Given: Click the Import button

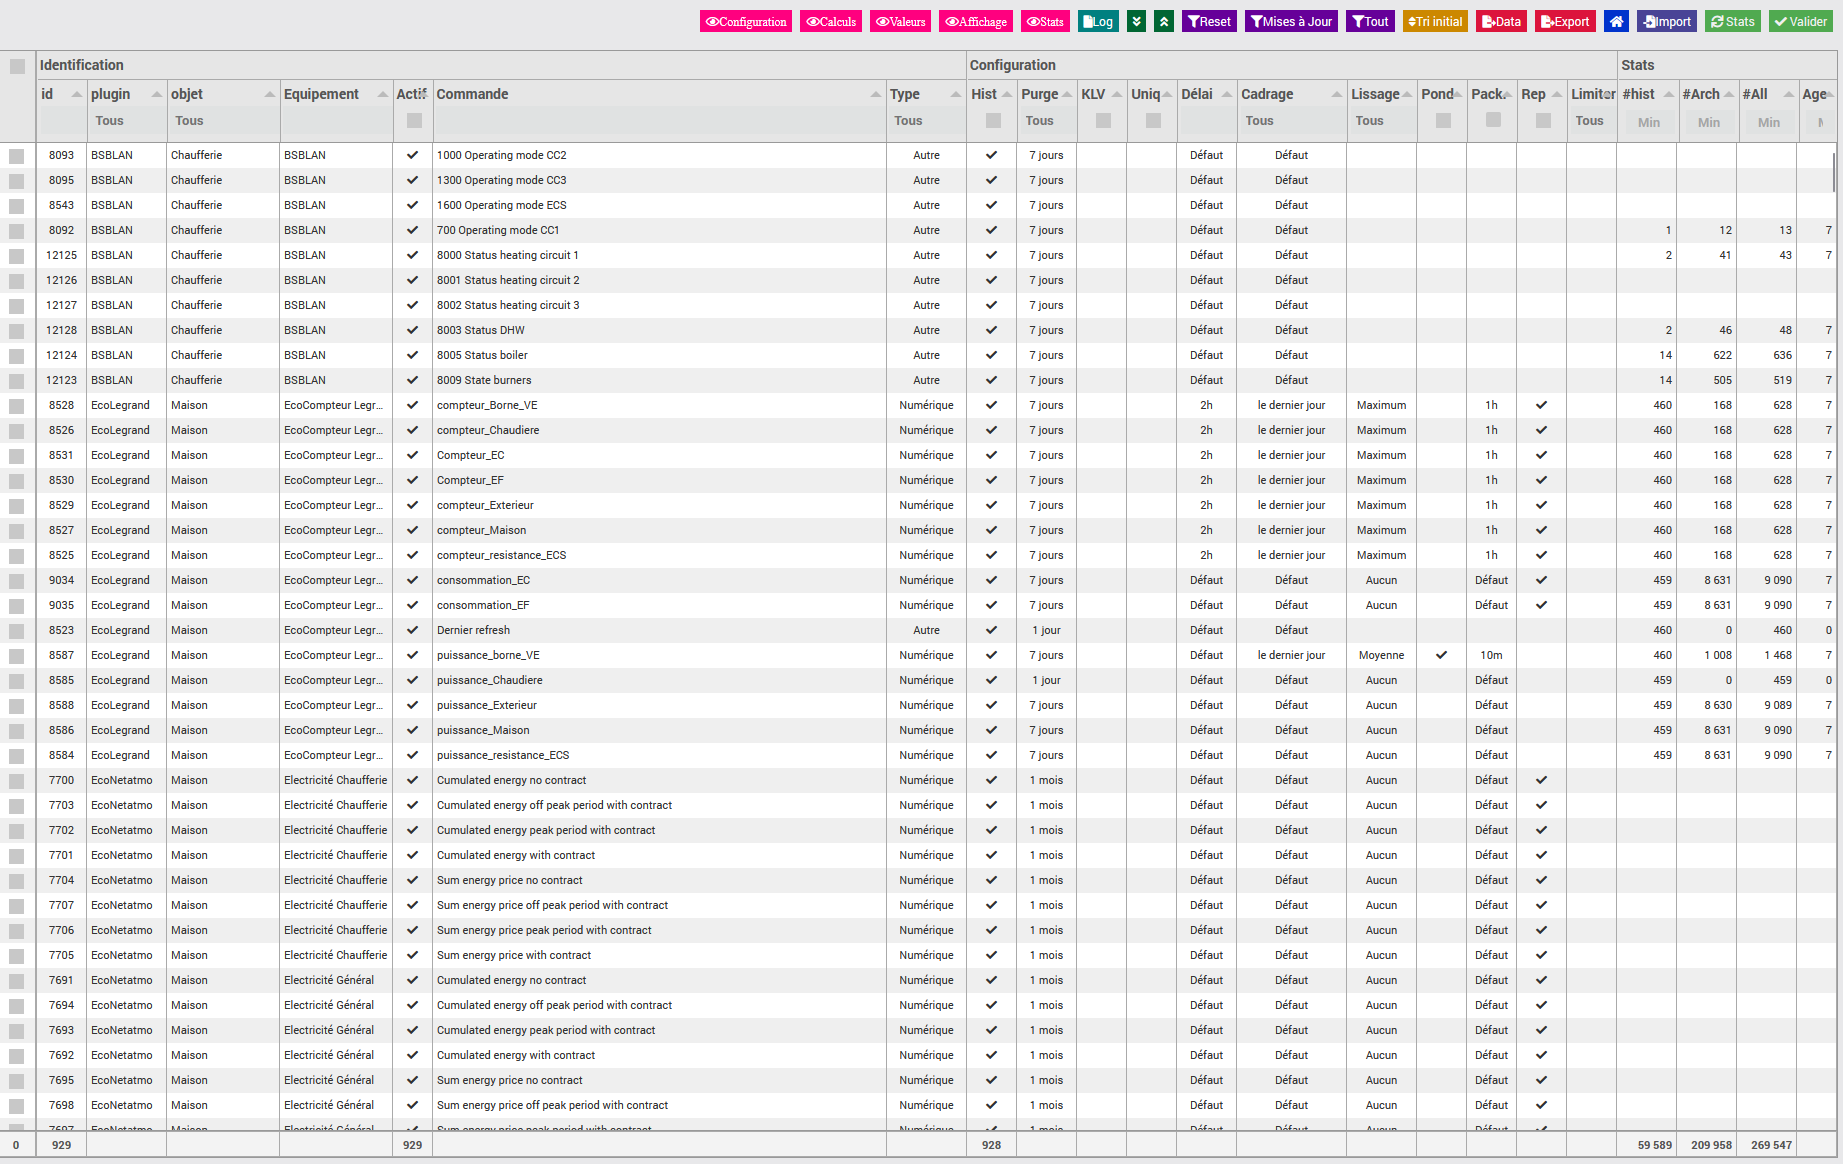Looking at the screenshot, I should tap(1666, 21).
